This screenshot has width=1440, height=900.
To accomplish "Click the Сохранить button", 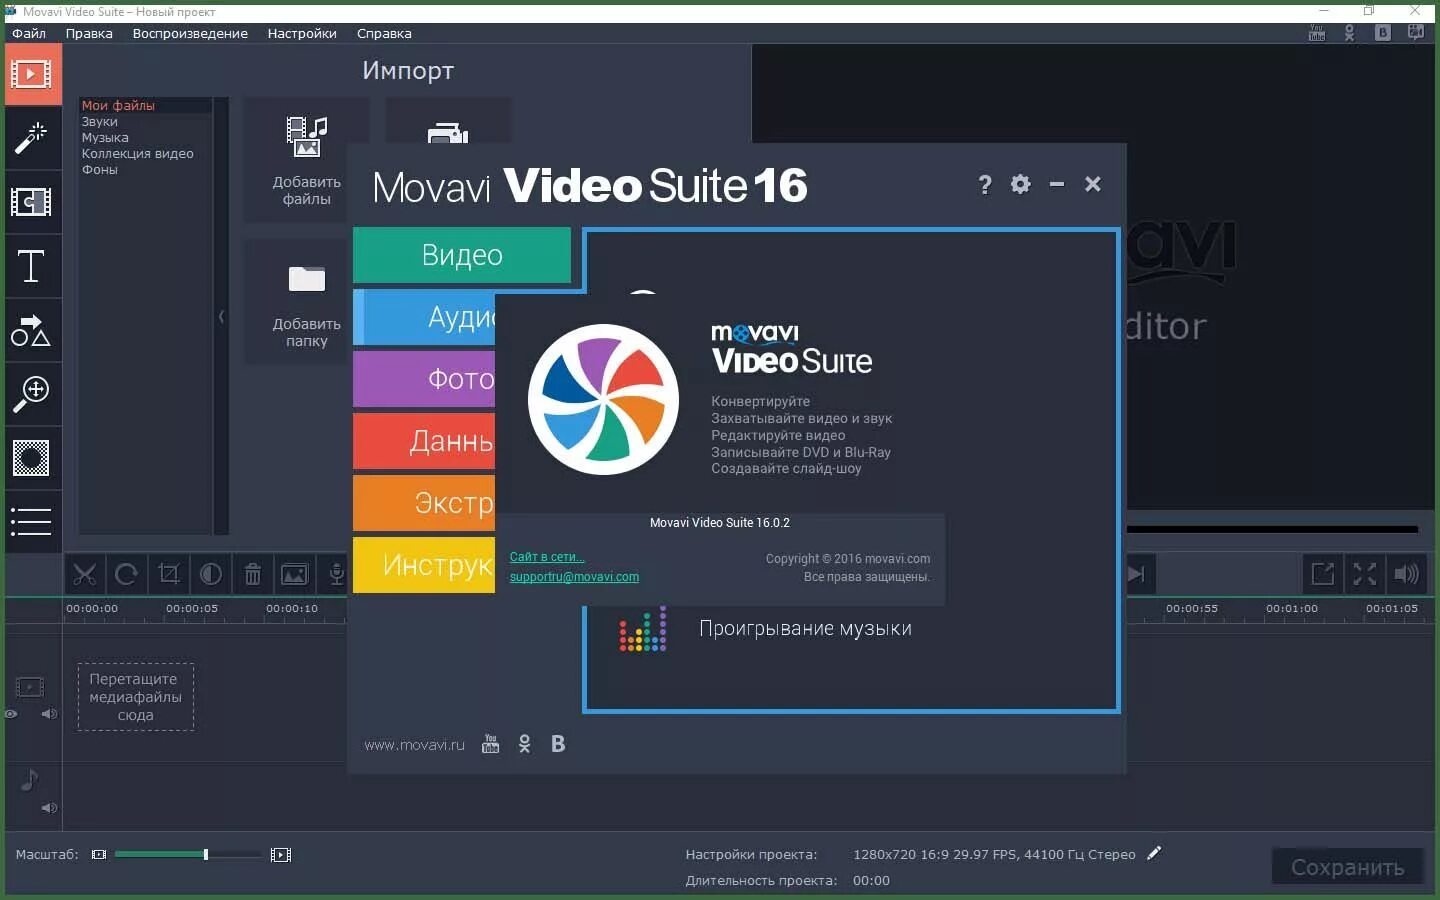I will coord(1348,867).
